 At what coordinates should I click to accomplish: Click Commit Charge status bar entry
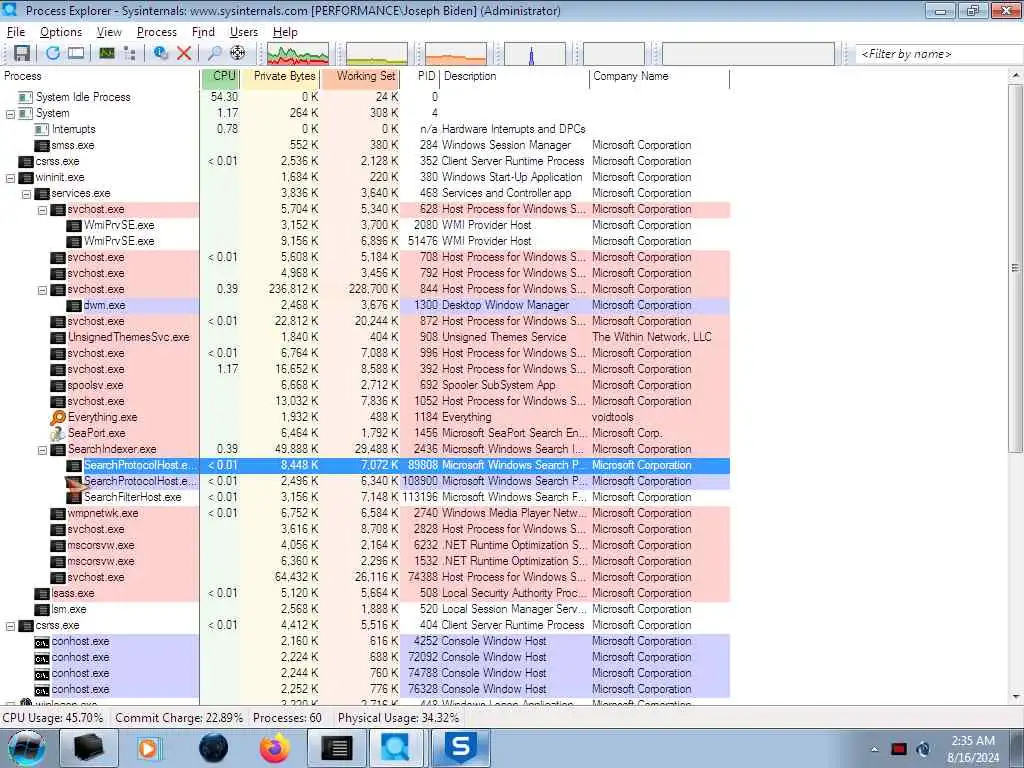point(179,718)
